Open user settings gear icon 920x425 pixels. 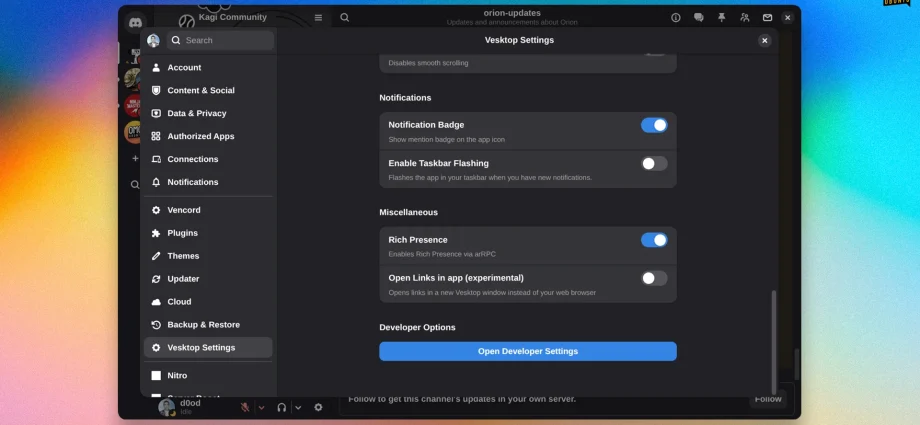318,407
